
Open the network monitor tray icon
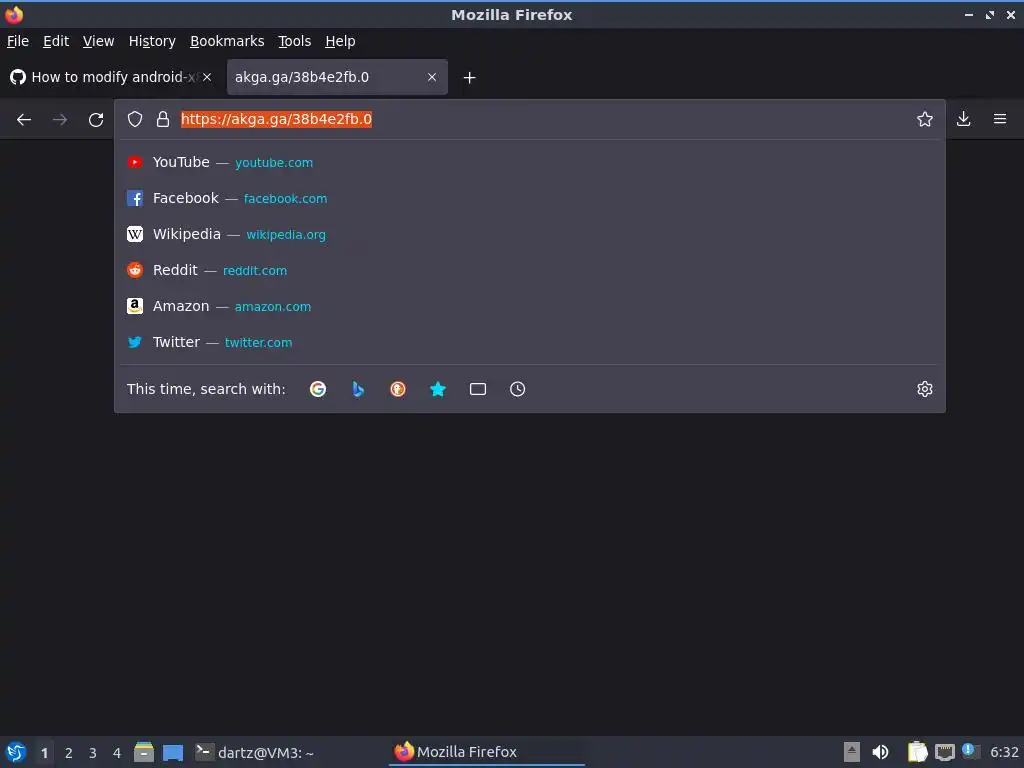tap(944, 752)
